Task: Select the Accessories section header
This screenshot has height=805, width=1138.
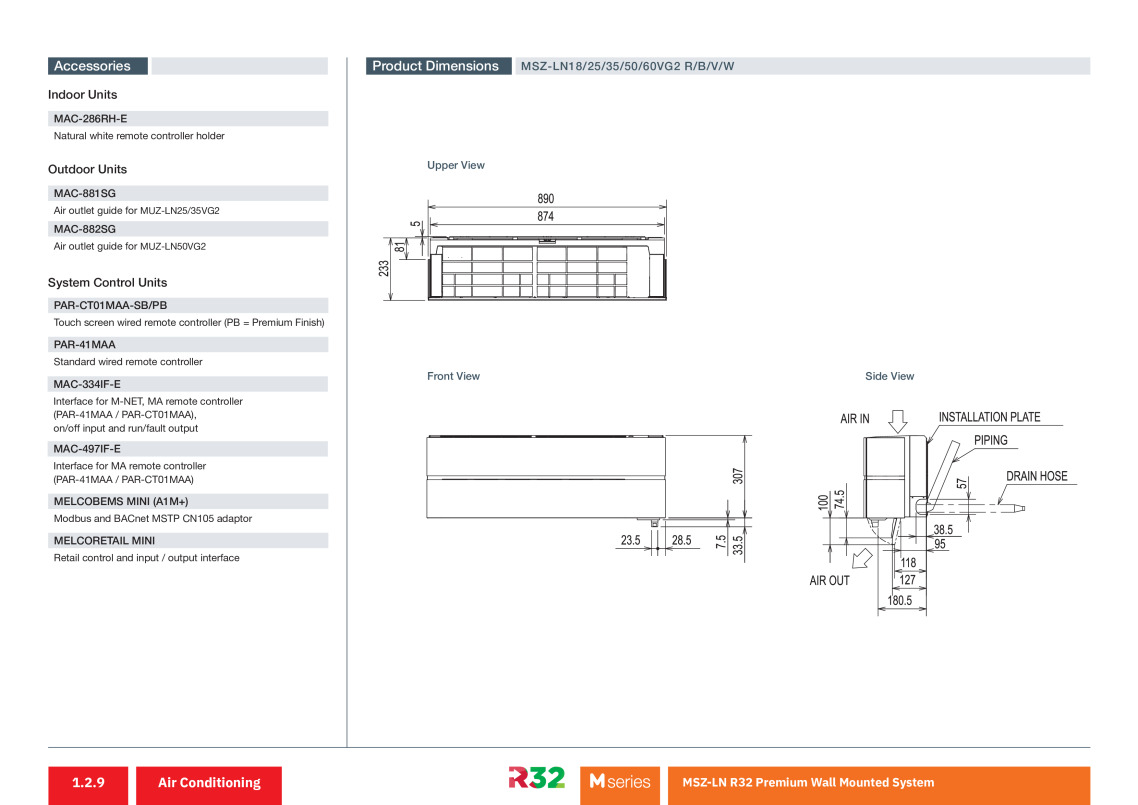Action: pos(98,66)
